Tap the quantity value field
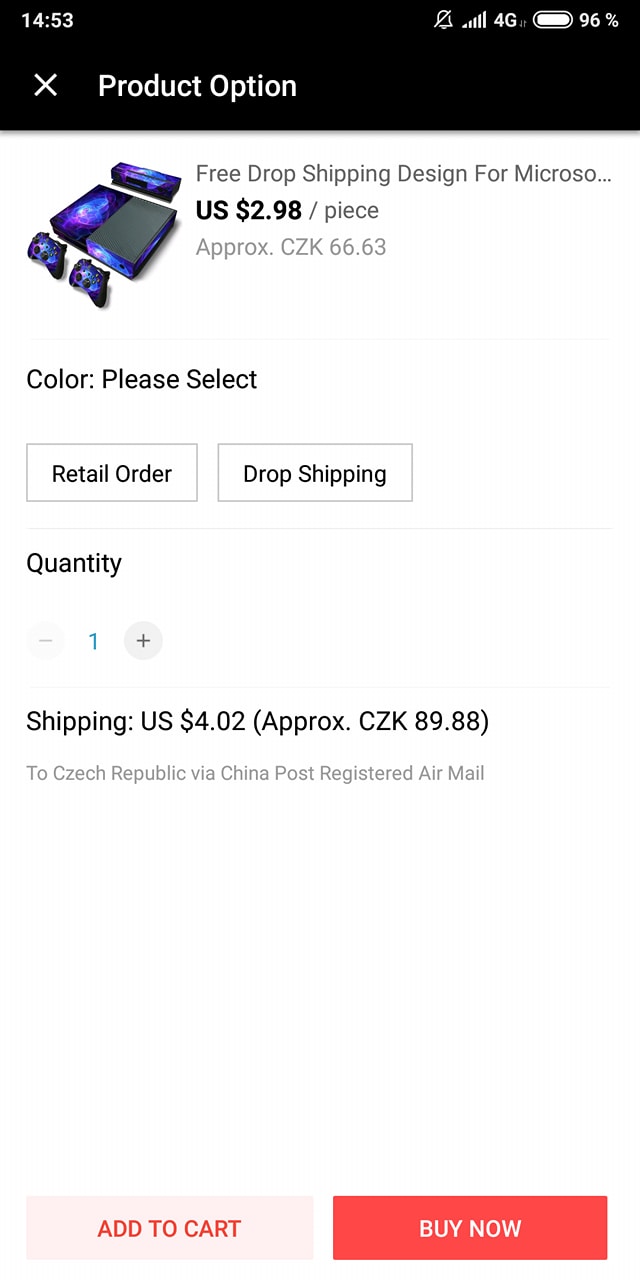 94,641
